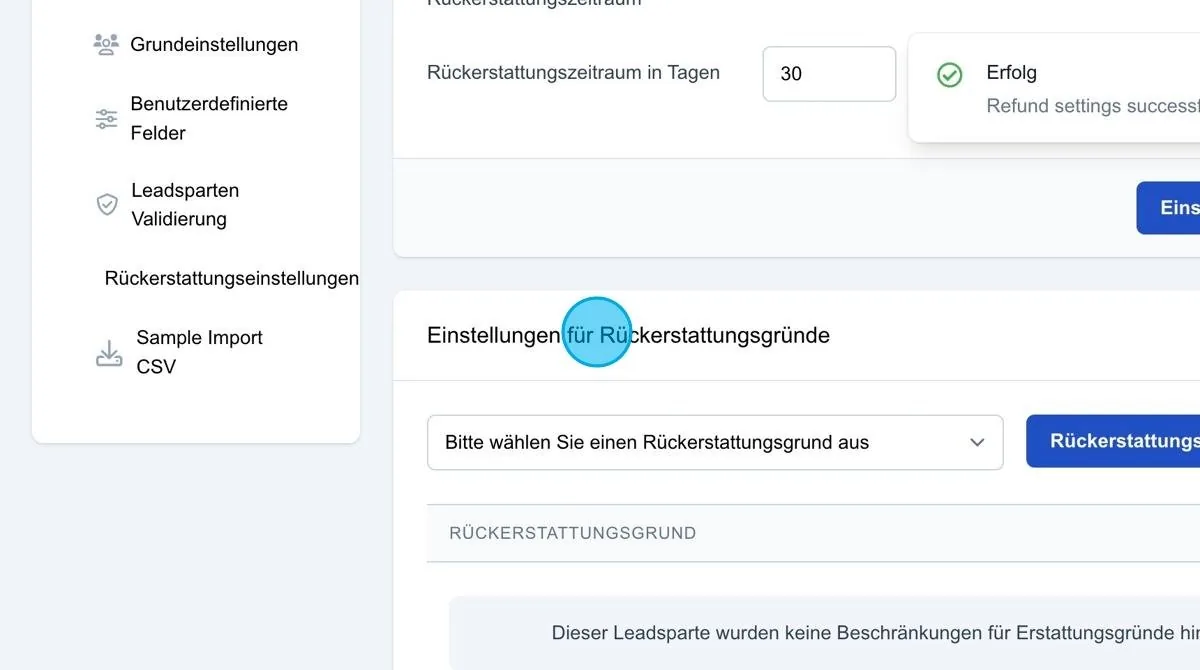1200x670 pixels.
Task: Go to Leadsparten Validierung
Action: point(185,204)
